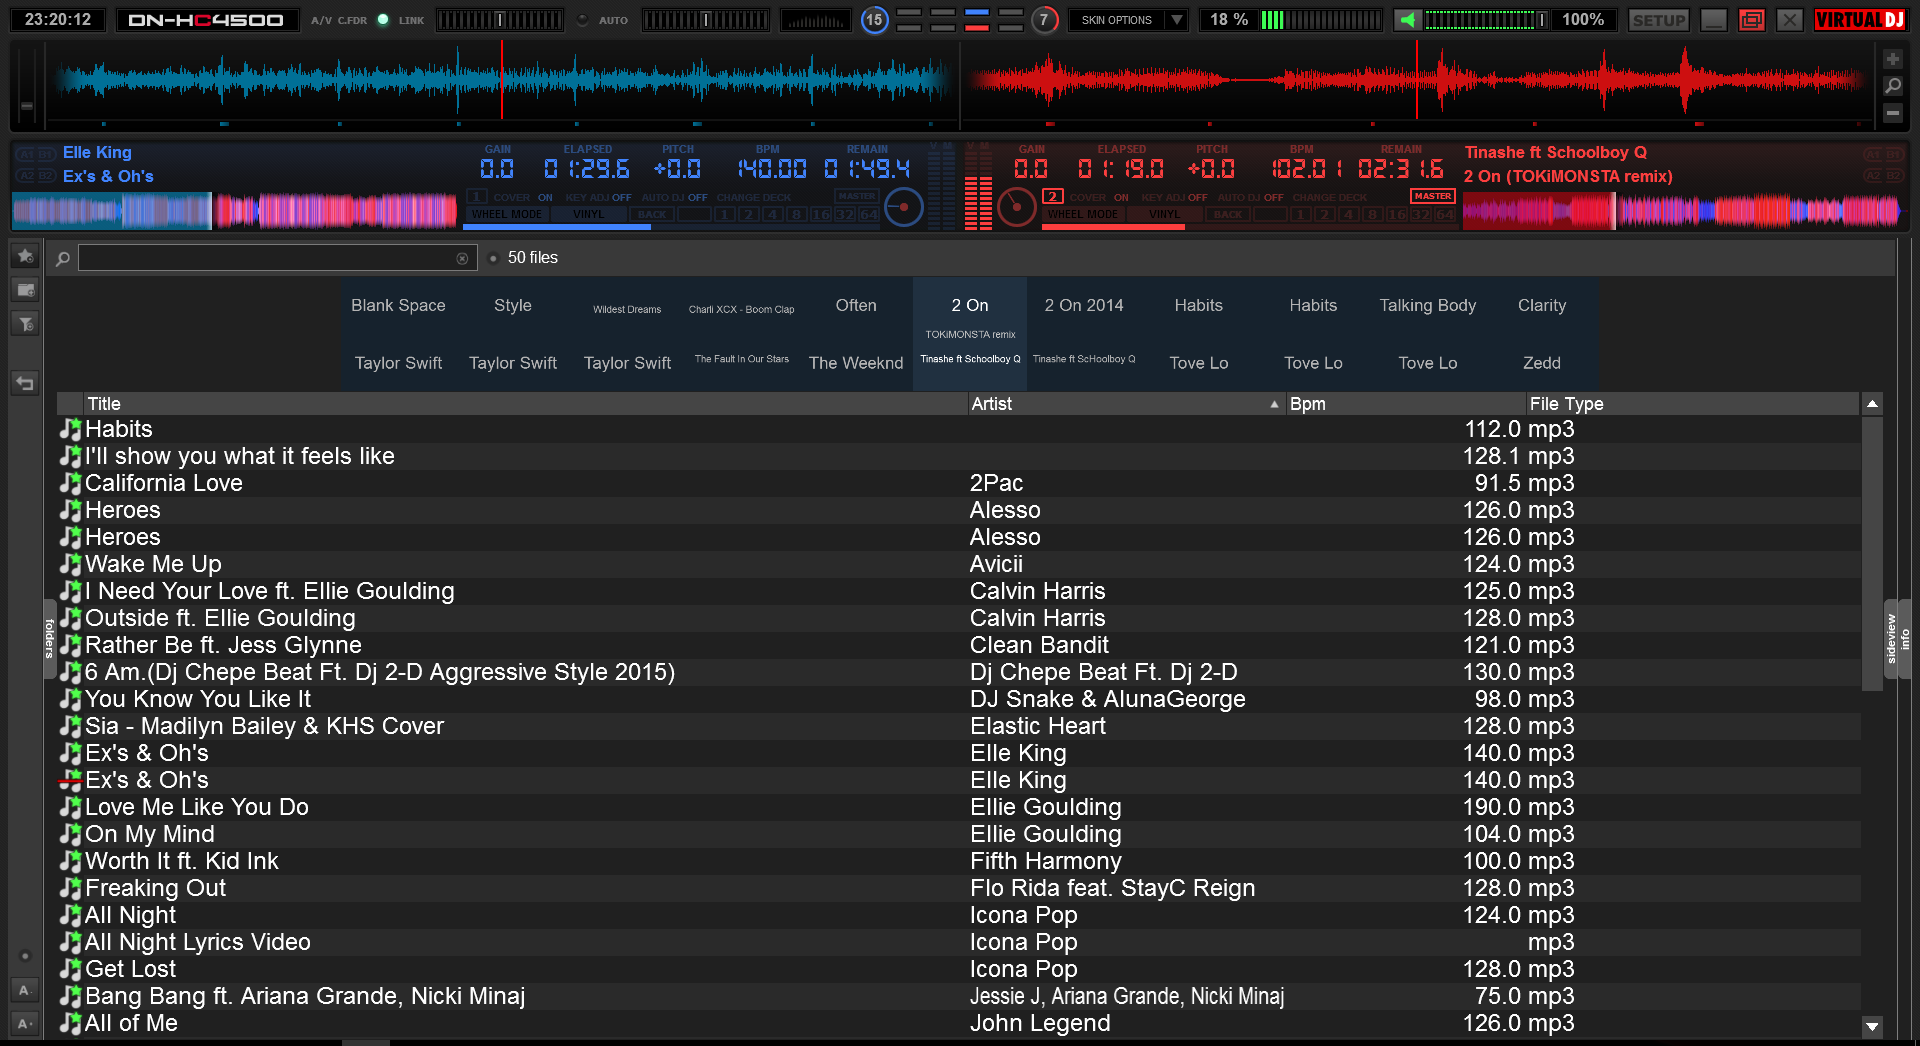Click scroll down arrow of track list
The width and height of the screenshot is (1920, 1046).
1872,1026
